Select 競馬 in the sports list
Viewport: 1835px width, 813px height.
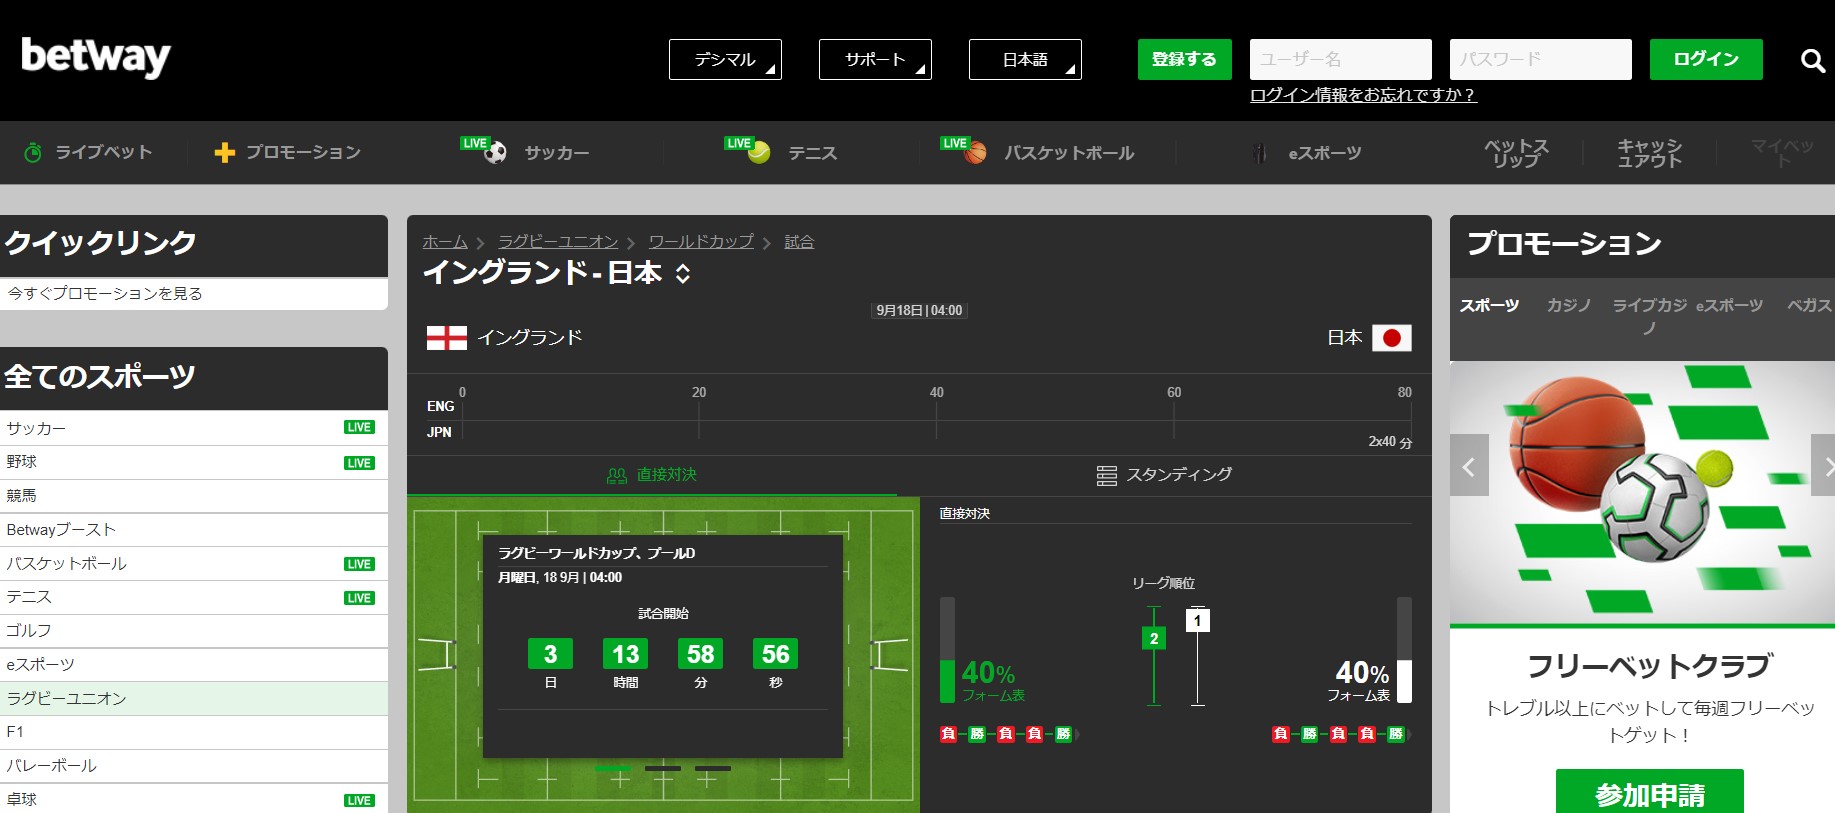pyautogui.click(x=194, y=496)
